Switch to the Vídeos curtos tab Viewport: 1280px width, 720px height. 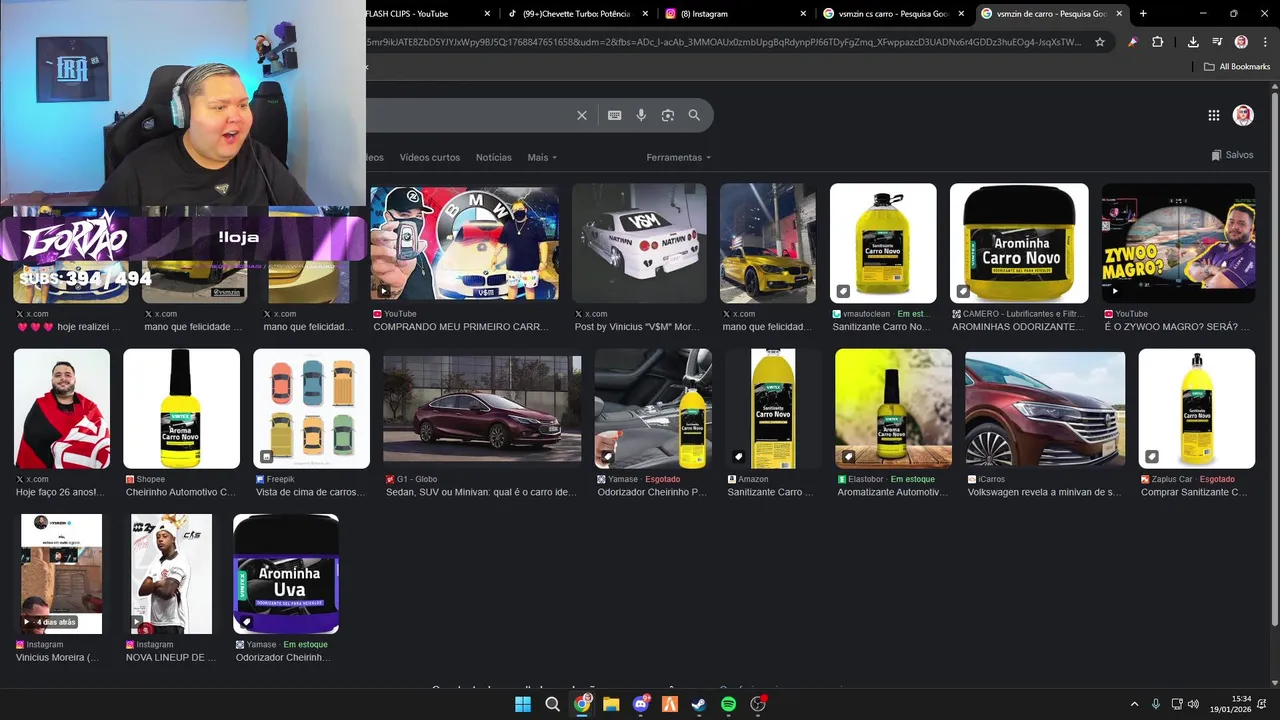click(430, 157)
